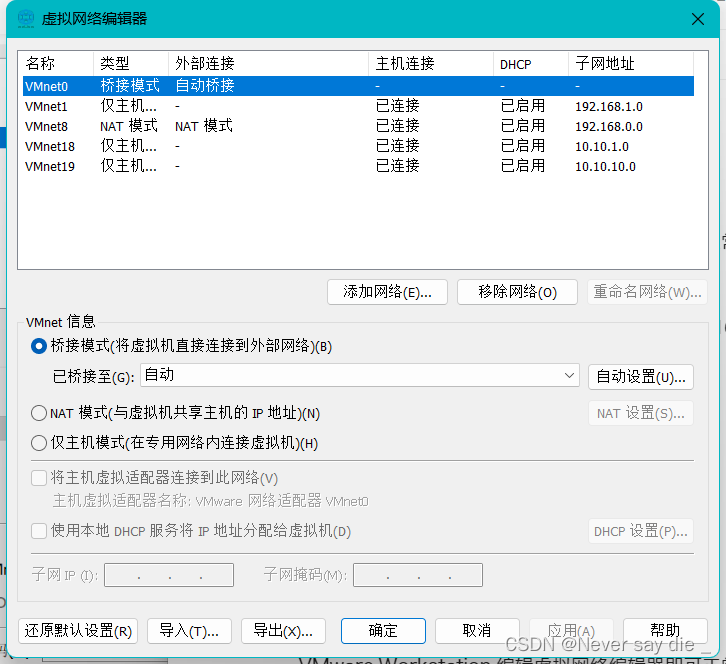Viewport: 726px width, 664px height.
Task: Click subnet address 10.10.1.0
Action: 602,146
